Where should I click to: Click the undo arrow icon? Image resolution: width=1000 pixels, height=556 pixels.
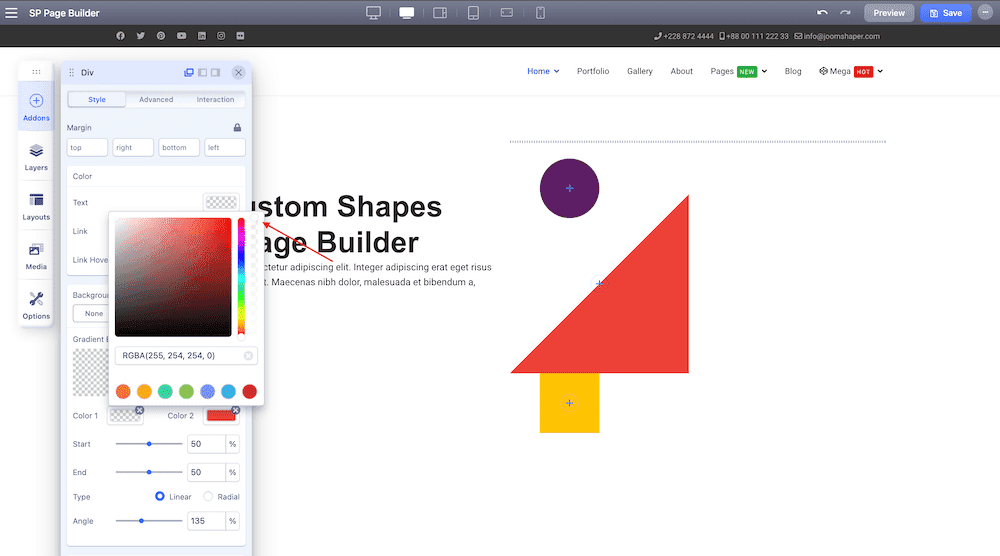click(822, 13)
